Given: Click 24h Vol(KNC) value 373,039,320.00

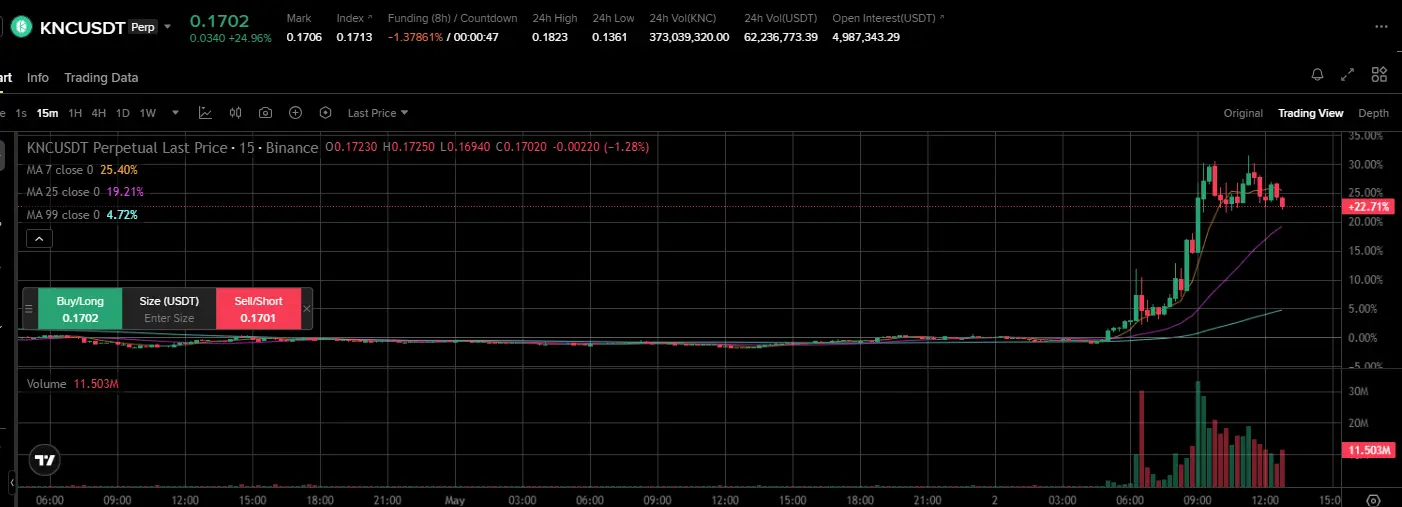Looking at the screenshot, I should [x=689, y=37].
